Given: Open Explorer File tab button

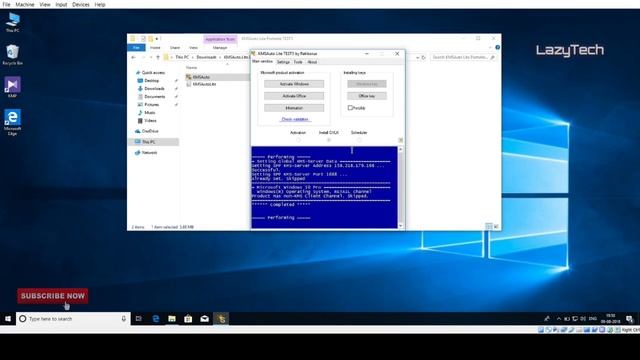Looking at the screenshot, I should point(136,48).
